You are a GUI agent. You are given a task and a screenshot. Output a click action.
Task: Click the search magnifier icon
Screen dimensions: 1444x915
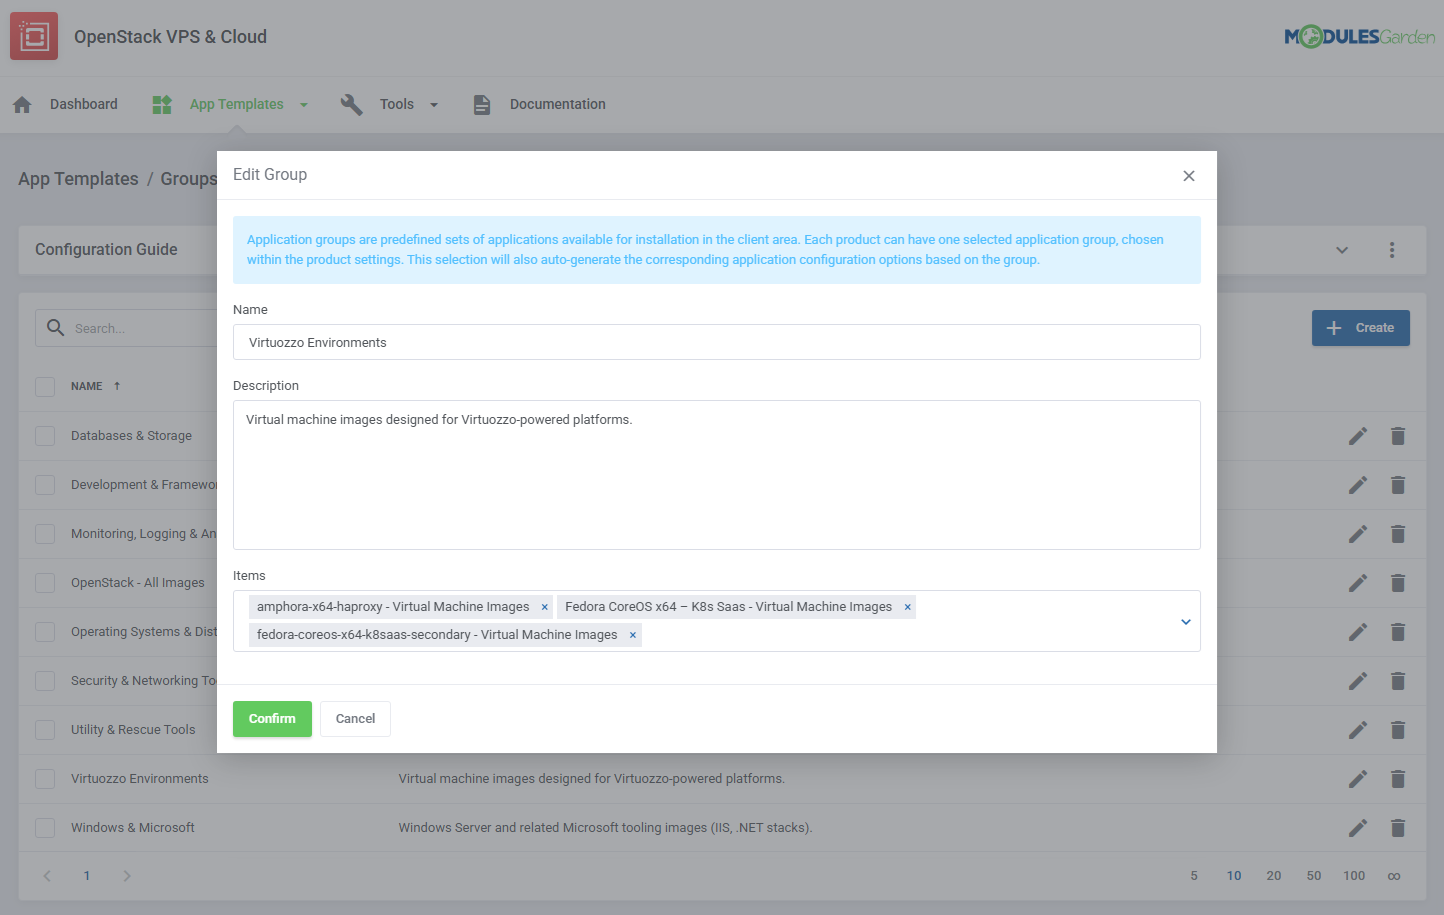pos(55,327)
